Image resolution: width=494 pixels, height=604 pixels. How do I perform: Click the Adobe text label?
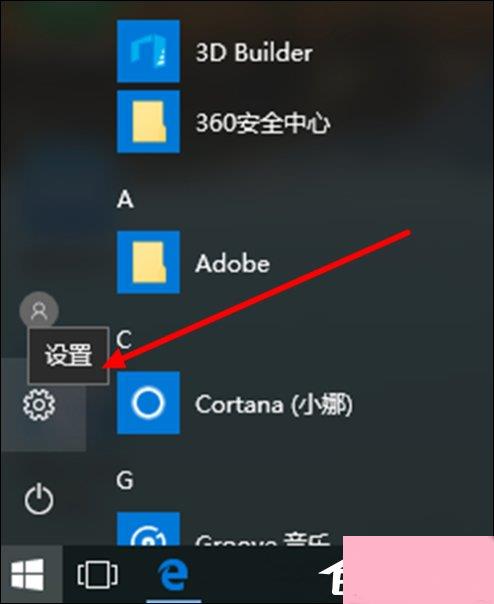(x=232, y=263)
